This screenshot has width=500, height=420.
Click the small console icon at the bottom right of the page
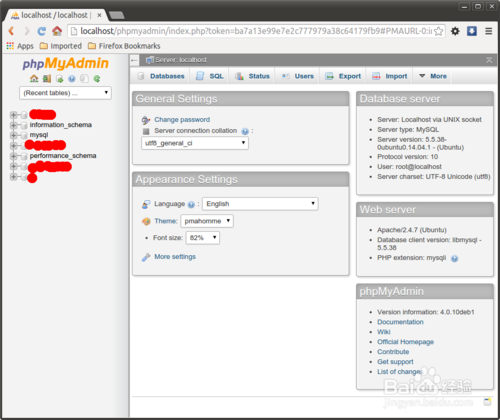click(488, 402)
